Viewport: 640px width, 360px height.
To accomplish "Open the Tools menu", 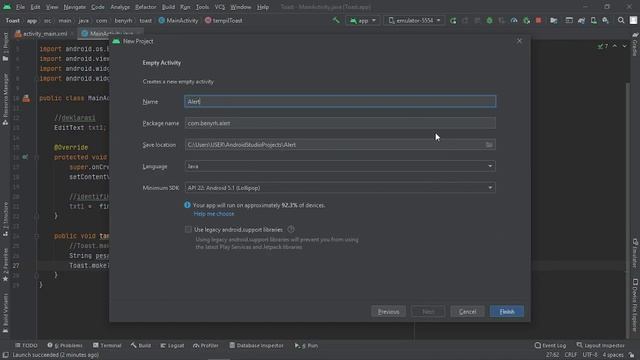I will click(x=202, y=7).
